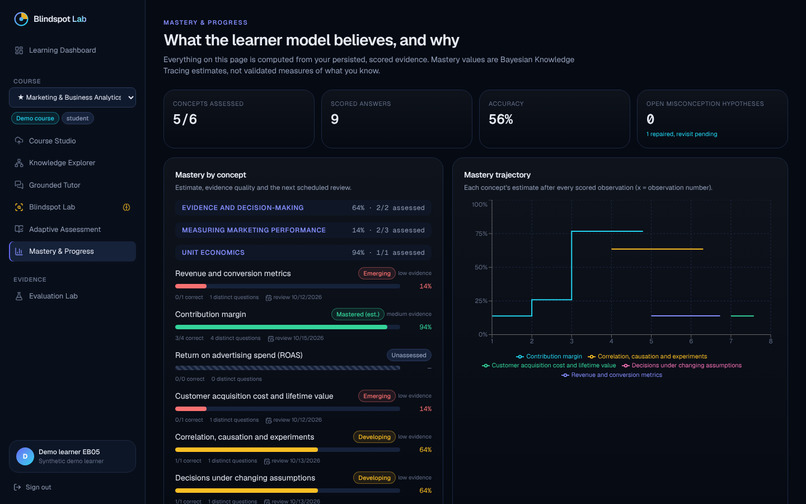Image resolution: width=806 pixels, height=504 pixels.
Task: Click the '94%' value for Contribution margin
Action: (x=425, y=327)
